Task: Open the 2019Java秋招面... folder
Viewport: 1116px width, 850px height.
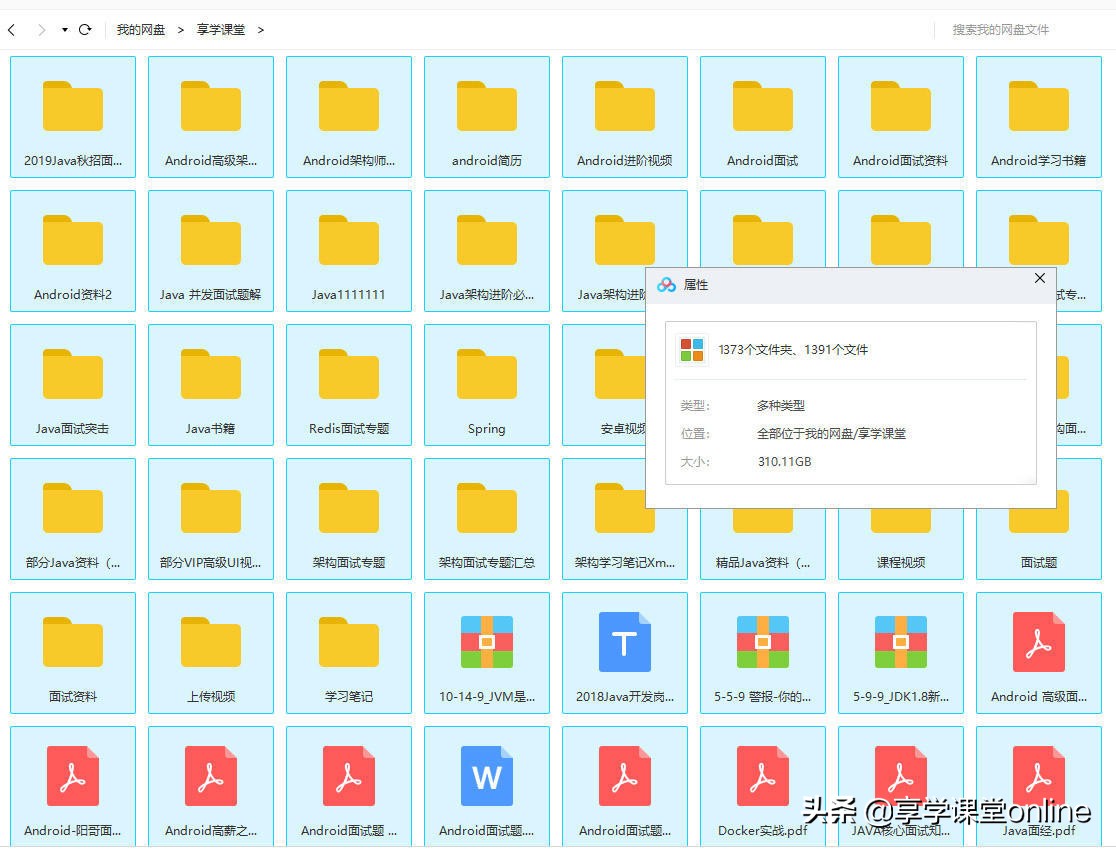Action: tap(73, 117)
